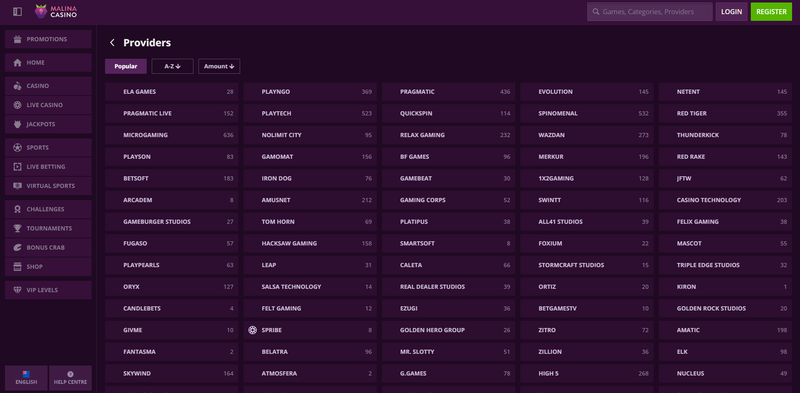Open Promotions in the sidebar

[48, 39]
